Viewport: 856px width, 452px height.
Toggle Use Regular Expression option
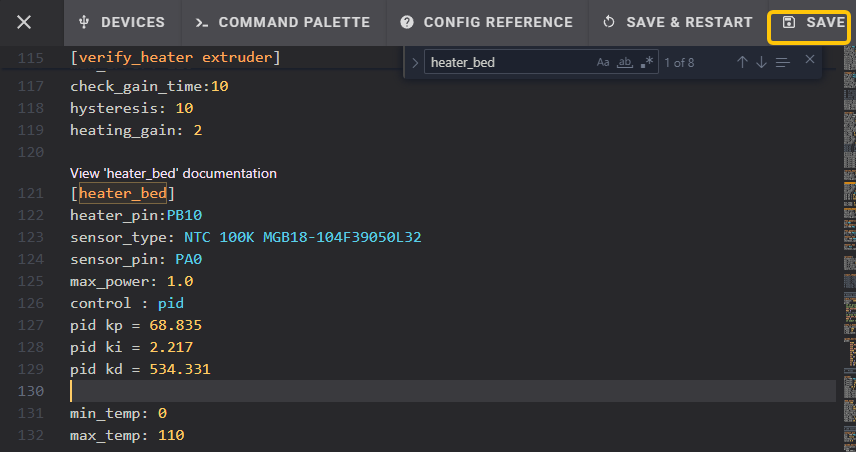(647, 62)
